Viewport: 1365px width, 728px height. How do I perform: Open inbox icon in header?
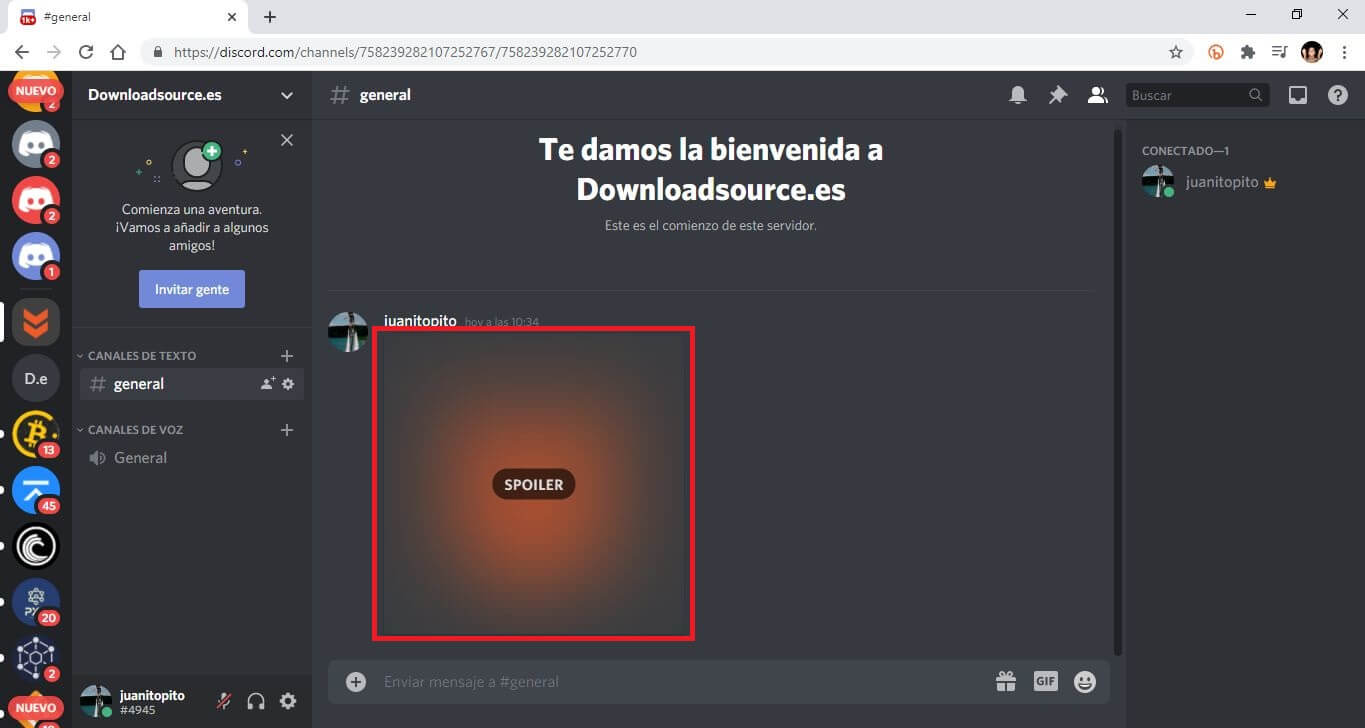point(1298,95)
